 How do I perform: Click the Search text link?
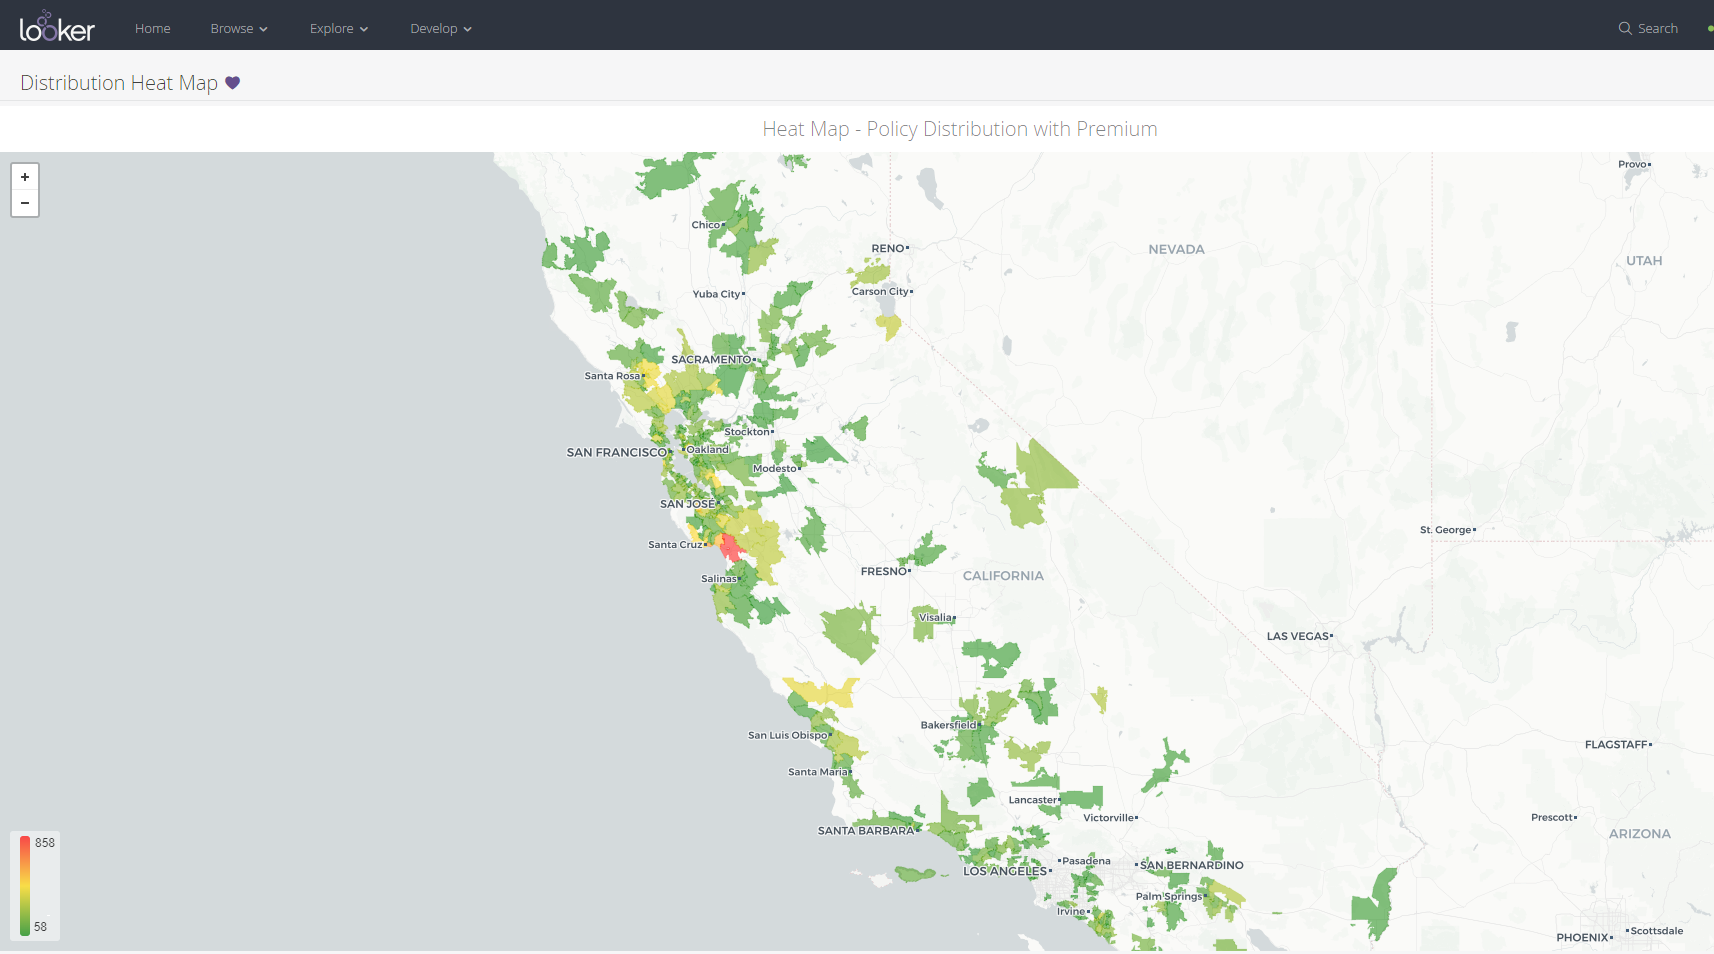coord(1657,28)
